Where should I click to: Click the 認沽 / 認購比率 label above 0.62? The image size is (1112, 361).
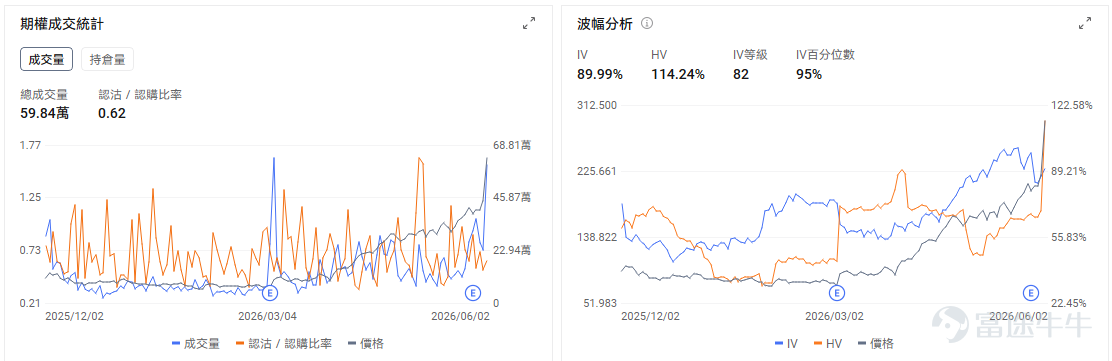tap(140, 94)
